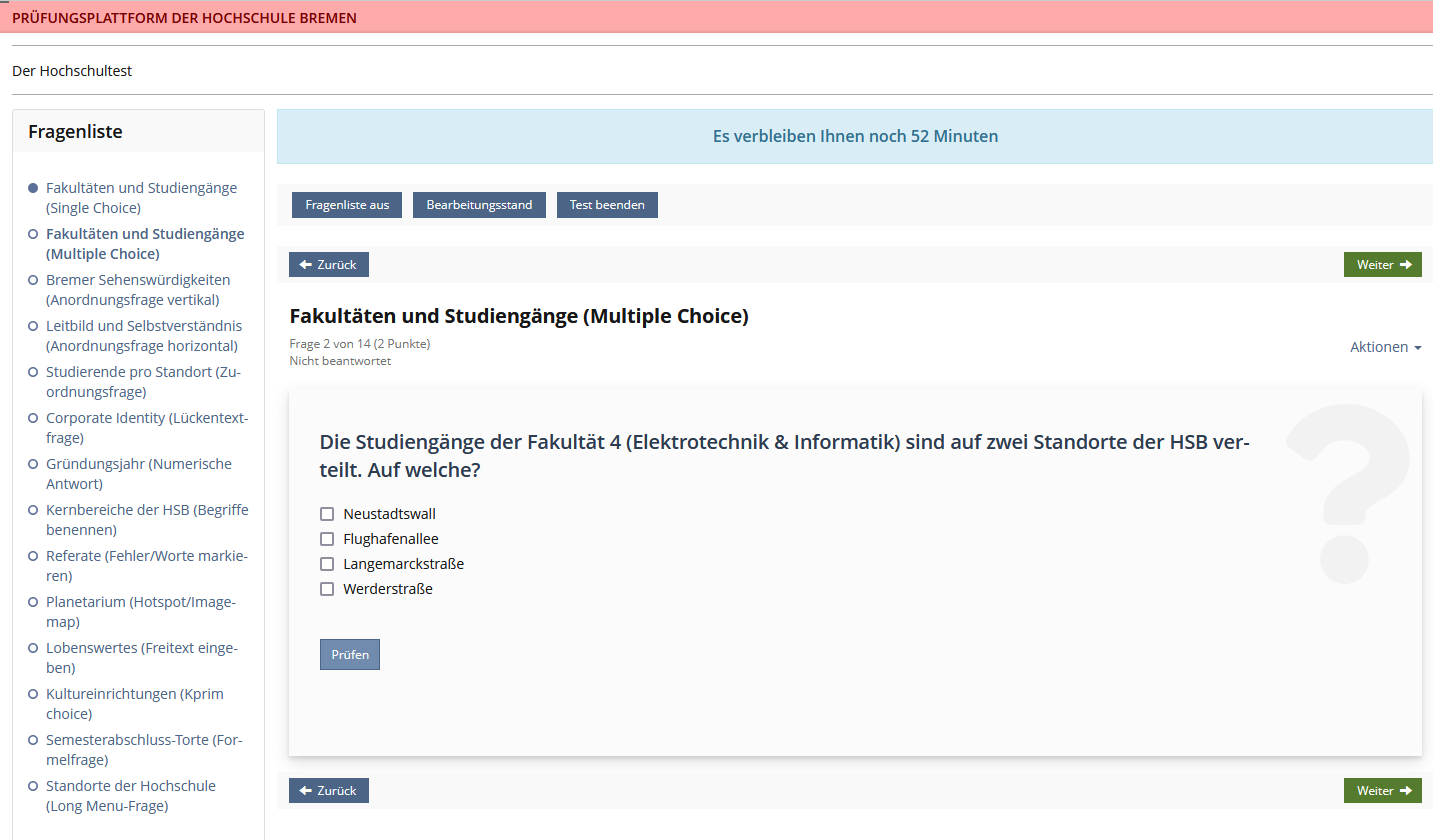Click the Neustadtswall answer label

click(389, 514)
